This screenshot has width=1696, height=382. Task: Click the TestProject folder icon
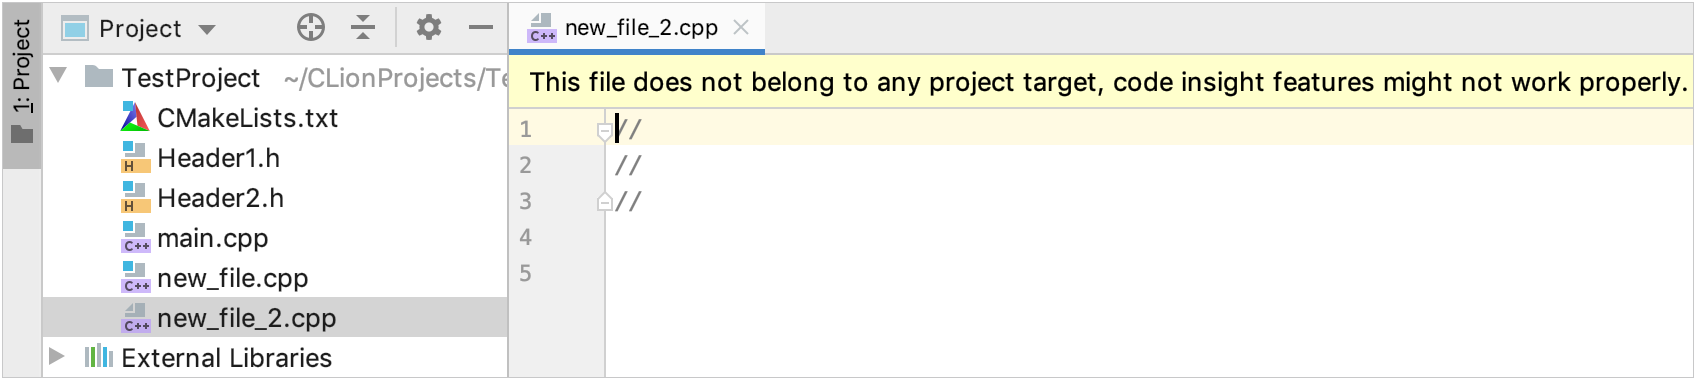[x=99, y=77]
